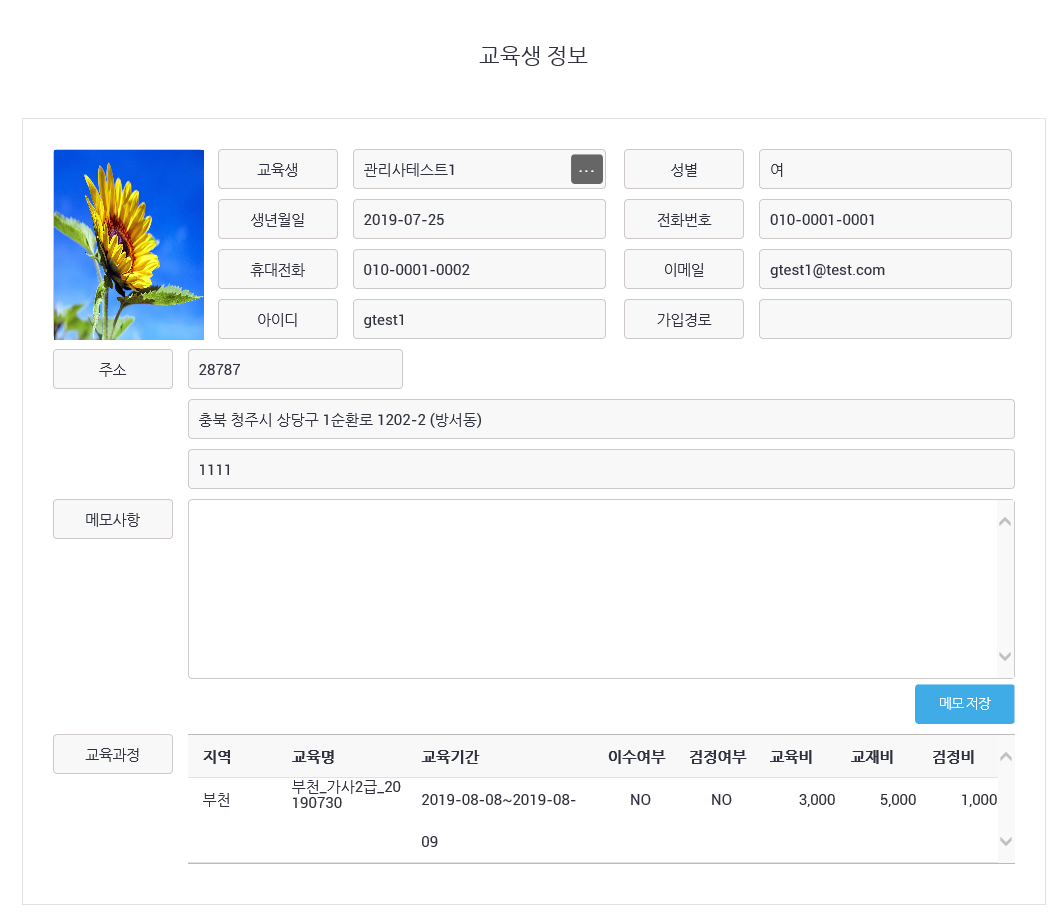Click the 교재비 column header
The height and width of the screenshot is (922, 1059).
(x=872, y=757)
